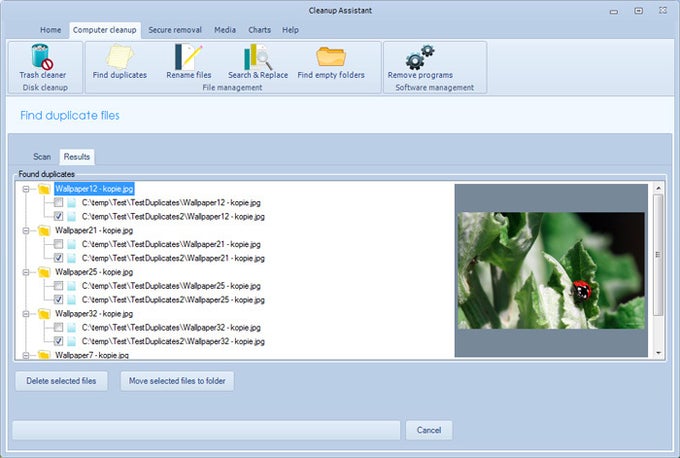Image resolution: width=680 pixels, height=458 pixels.
Task: Uncheck the TestDuplicates2 Wallpaper21 file checkbox
Action: click(x=59, y=258)
